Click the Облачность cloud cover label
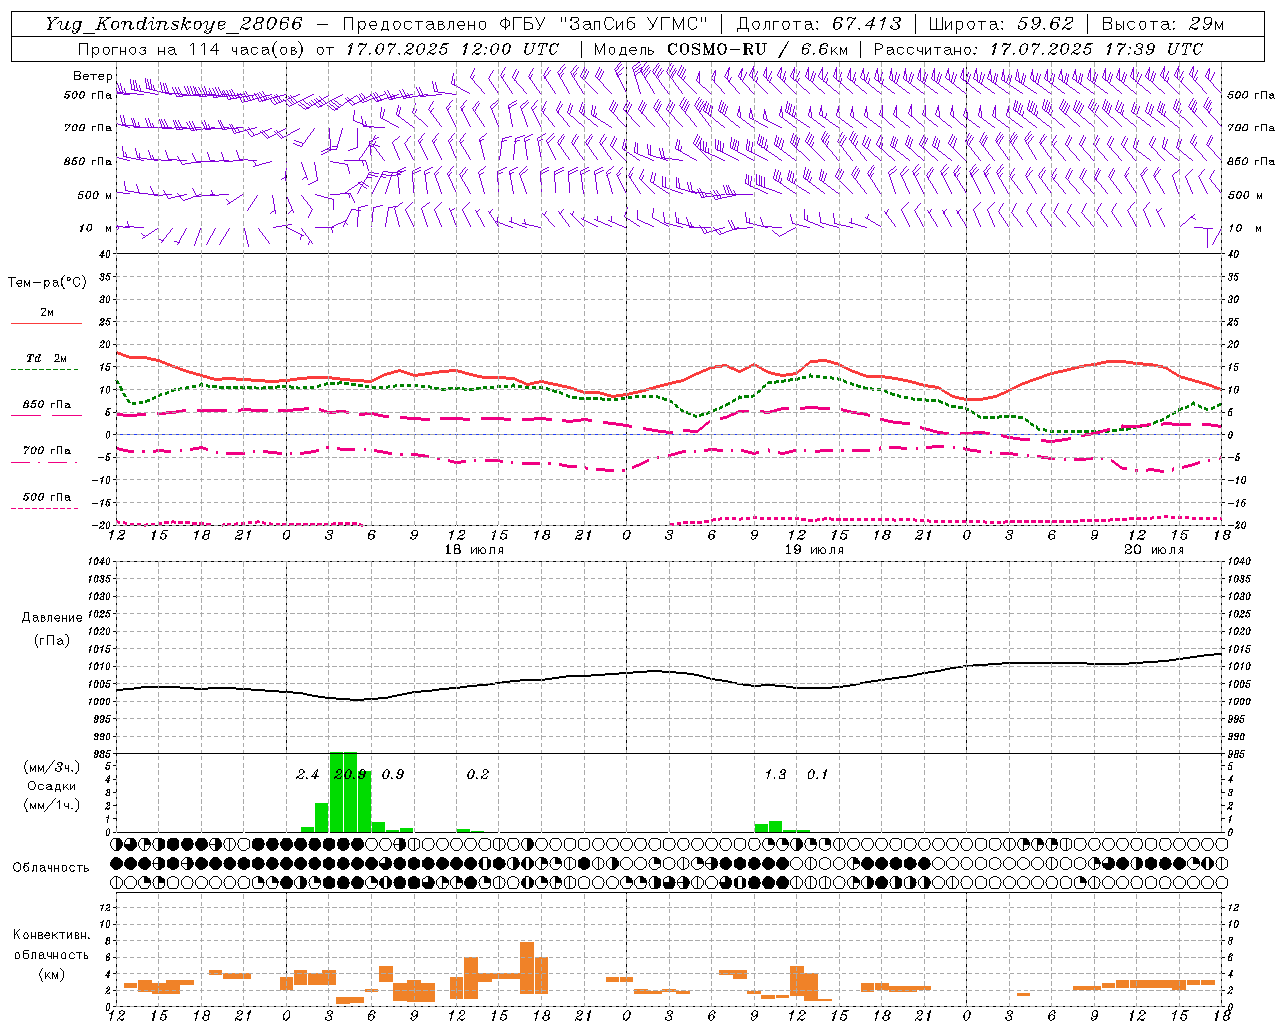Image resolution: width=1280 pixels, height=1024 pixels. [51, 868]
